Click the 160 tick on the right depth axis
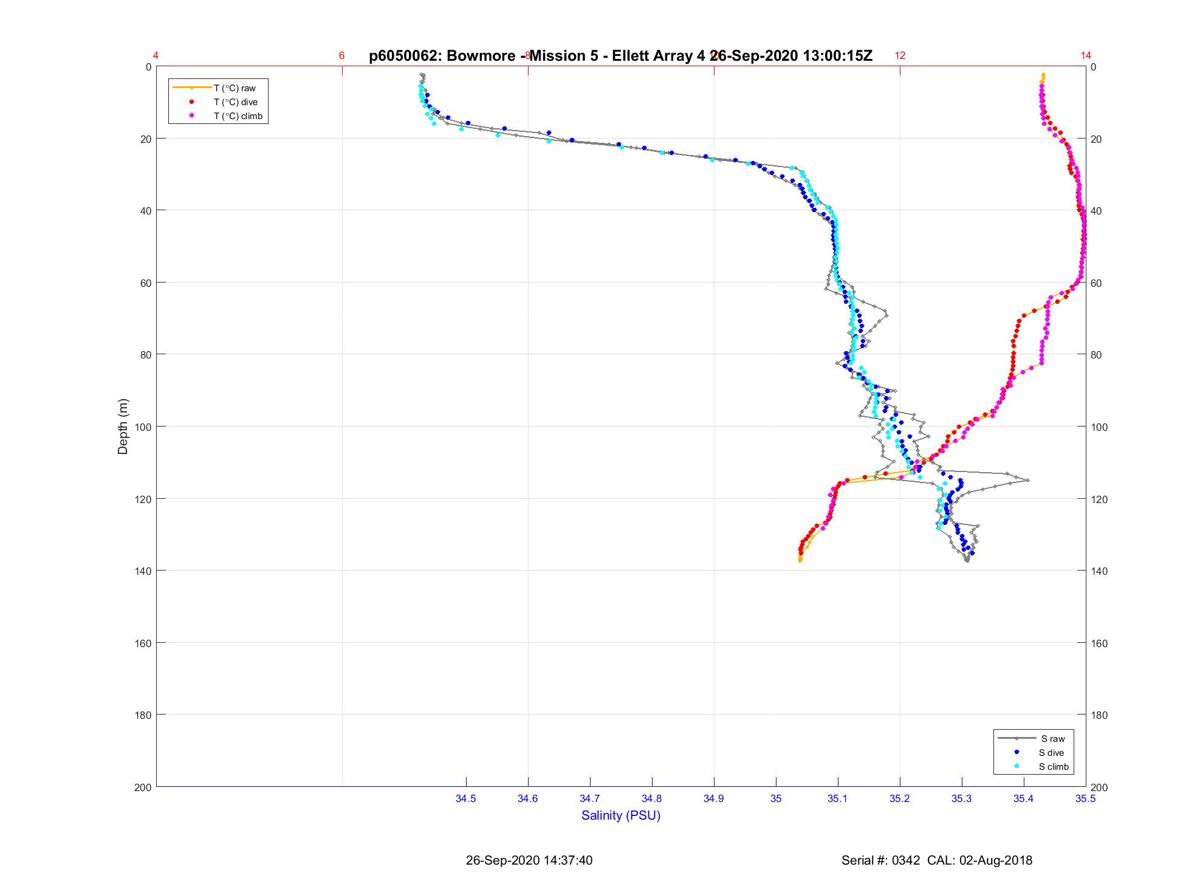Viewport: 1200px width, 885px height. (x=1100, y=643)
